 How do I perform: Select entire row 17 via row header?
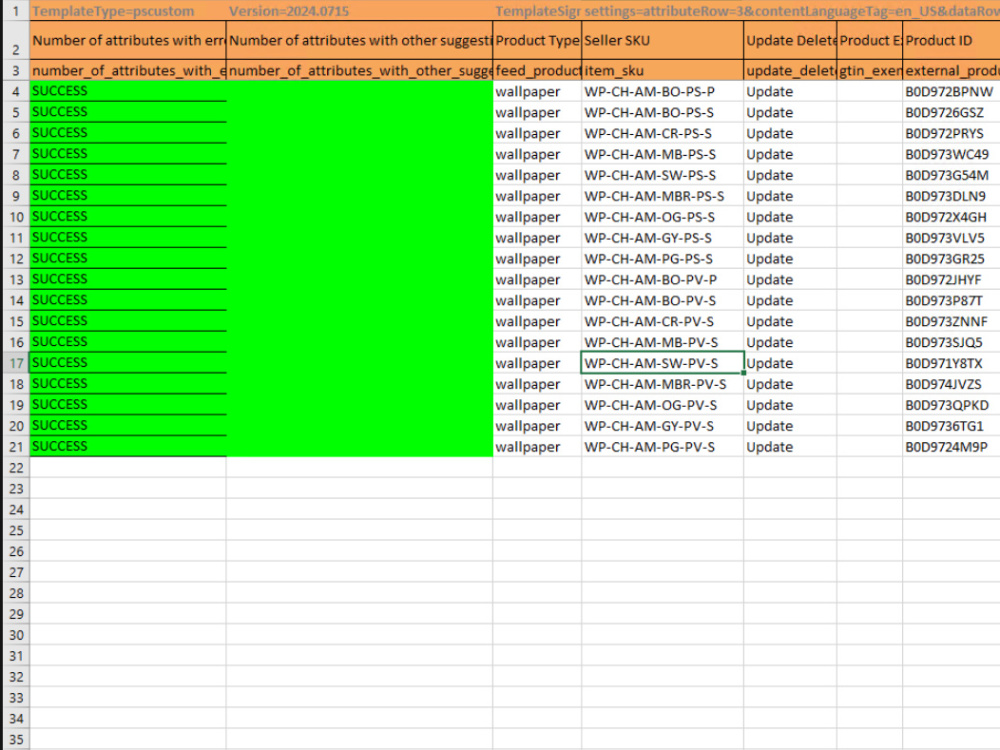tap(16, 363)
